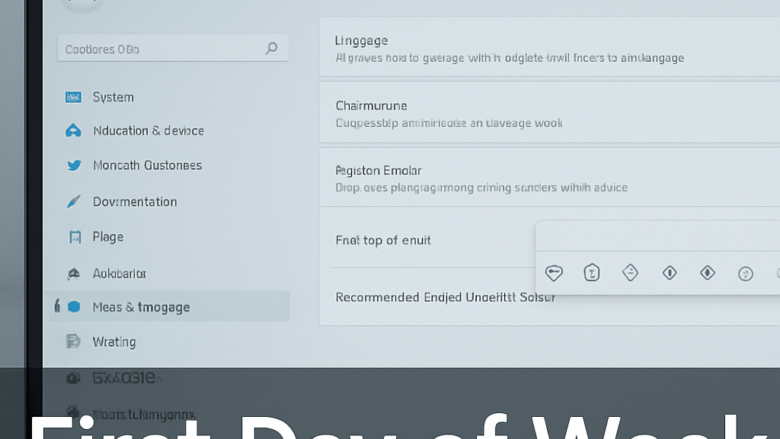Click the Meas & tmogage blue icon
The width and height of the screenshot is (780, 439).
(x=74, y=307)
